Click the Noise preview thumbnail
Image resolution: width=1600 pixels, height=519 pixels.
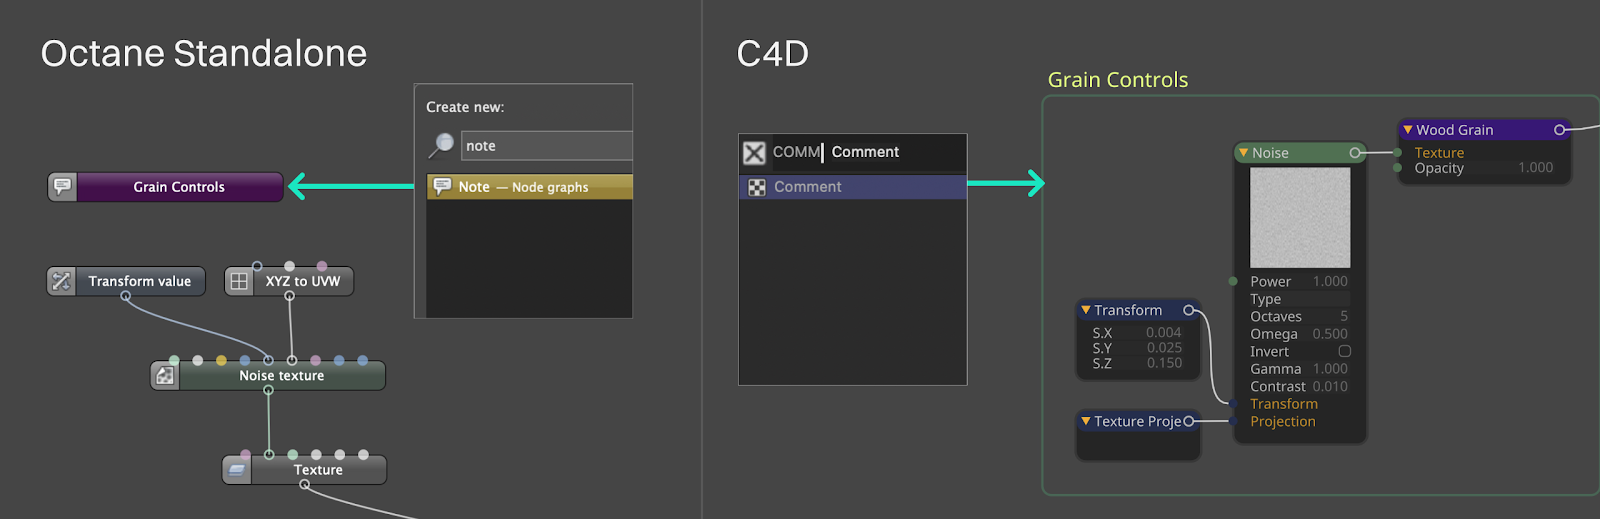click(x=1300, y=217)
